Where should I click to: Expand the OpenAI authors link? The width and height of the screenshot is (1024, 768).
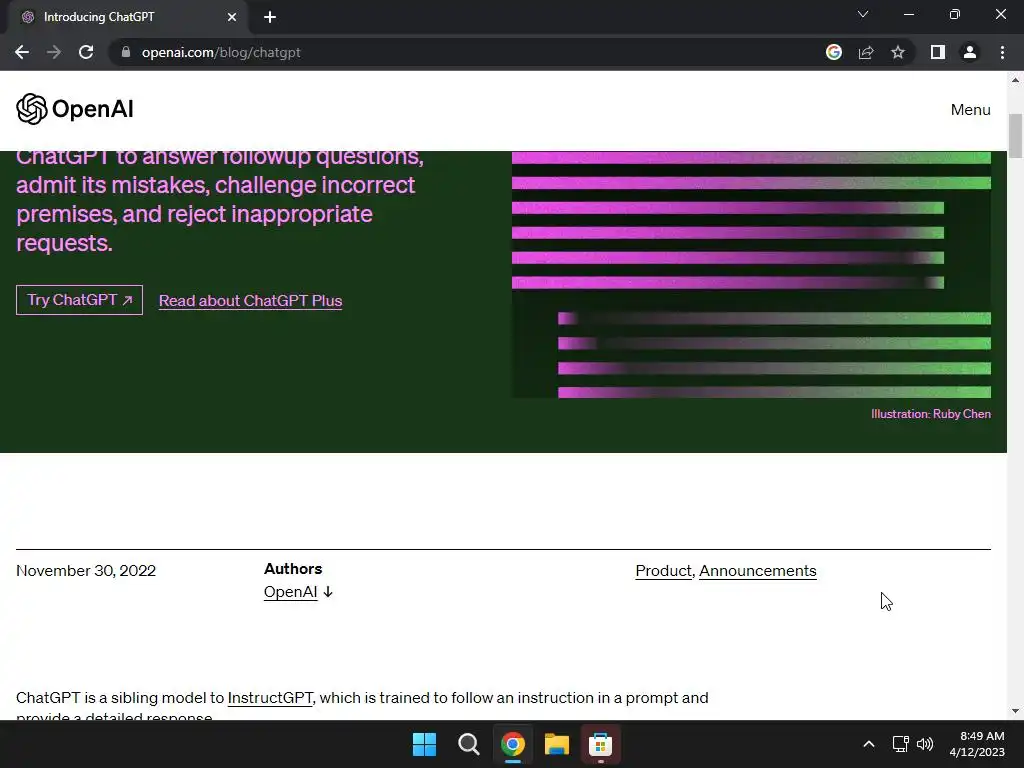click(x=298, y=592)
